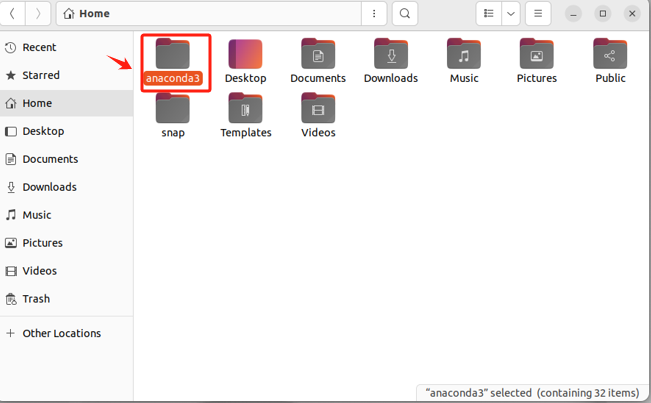651x403 pixels.
Task: Select the snap folder icon
Action: [173, 108]
